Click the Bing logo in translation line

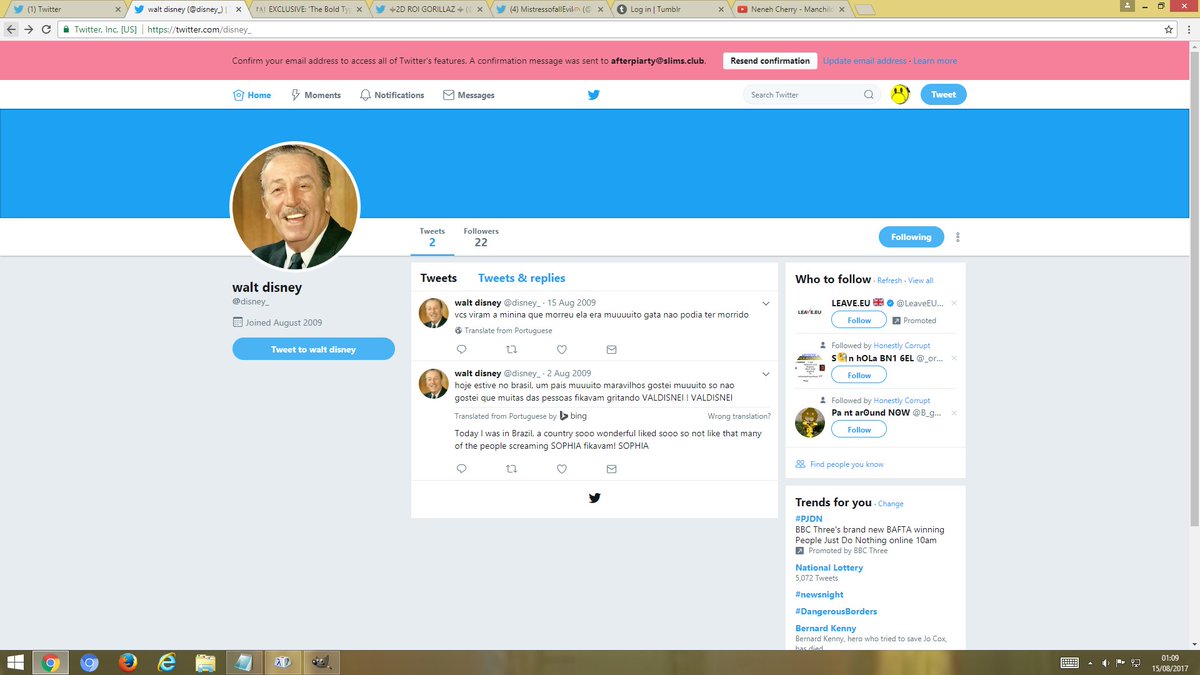[x=573, y=416]
